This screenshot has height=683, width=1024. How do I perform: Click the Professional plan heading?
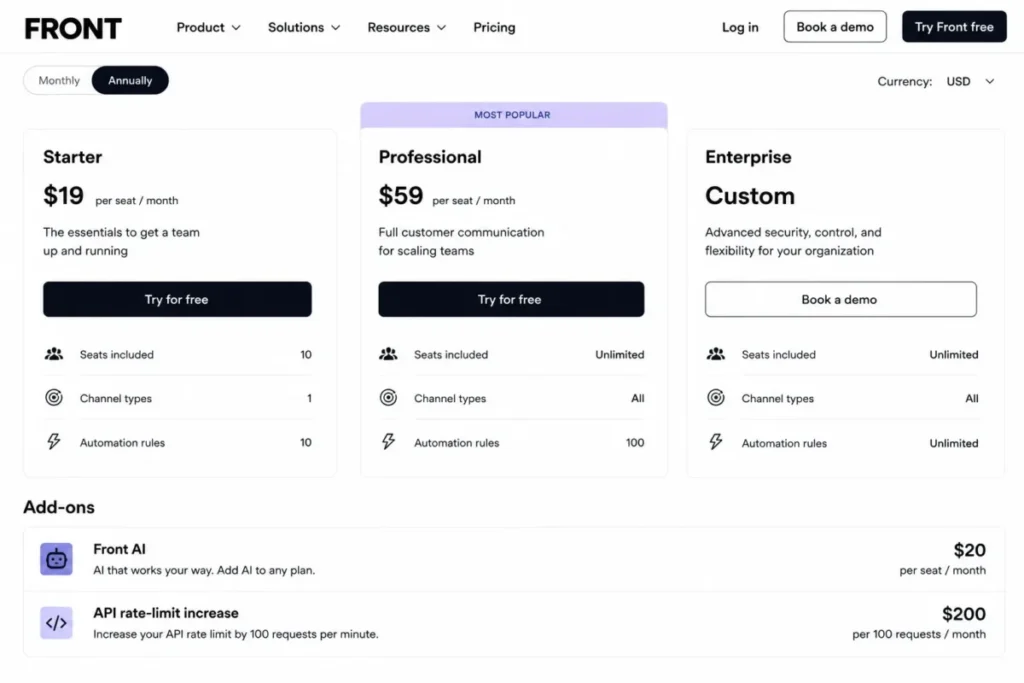[x=430, y=157]
